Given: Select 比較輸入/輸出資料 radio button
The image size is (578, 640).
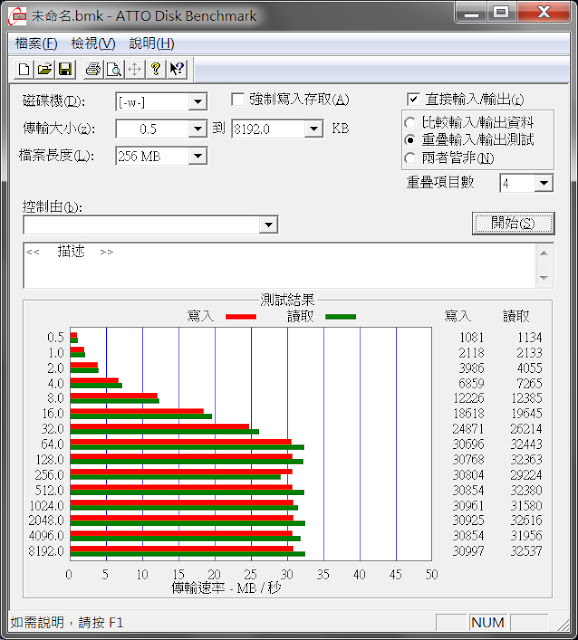Looking at the screenshot, I should (410, 122).
